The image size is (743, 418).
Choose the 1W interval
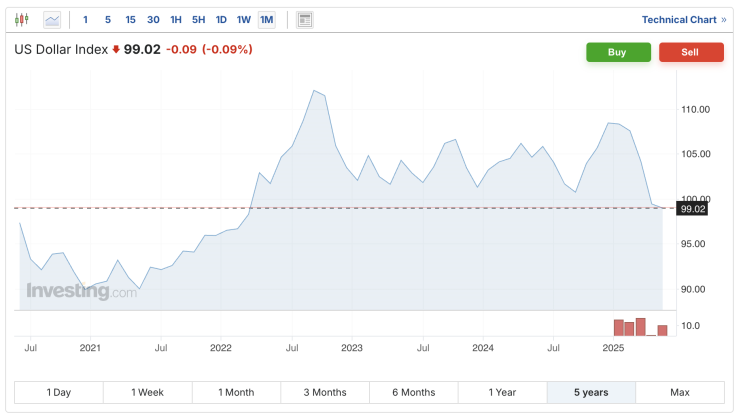[244, 20]
